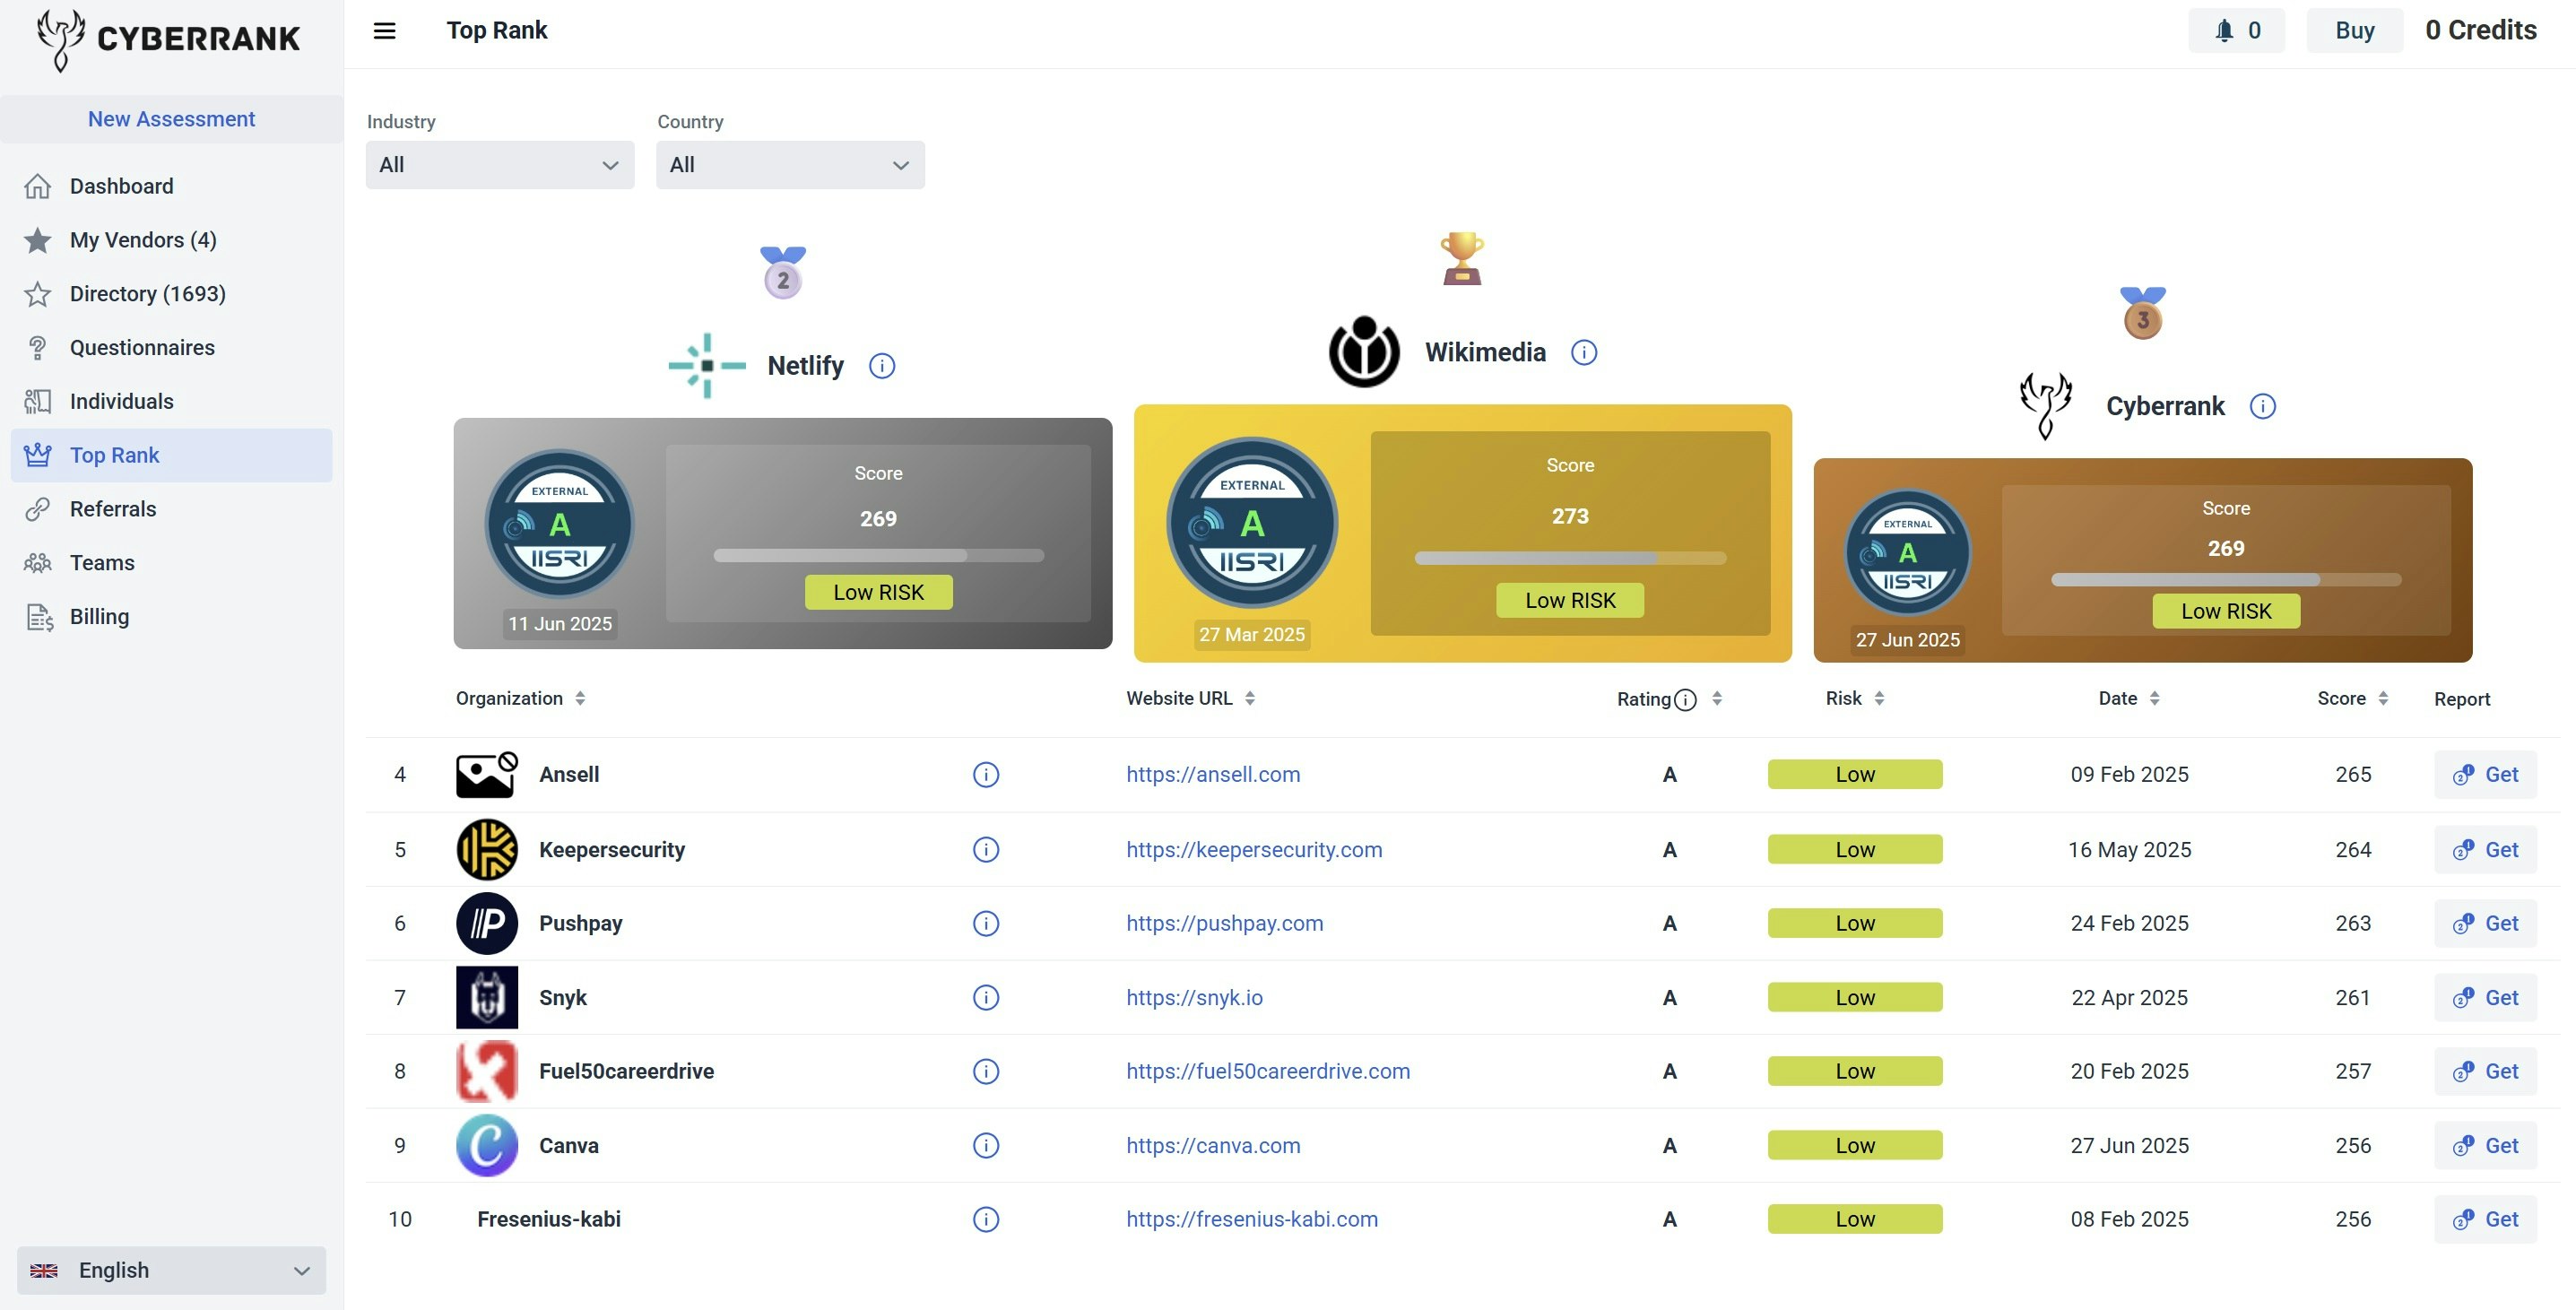Click the 0 Credits balance text
2576x1310 pixels.
2480,31
